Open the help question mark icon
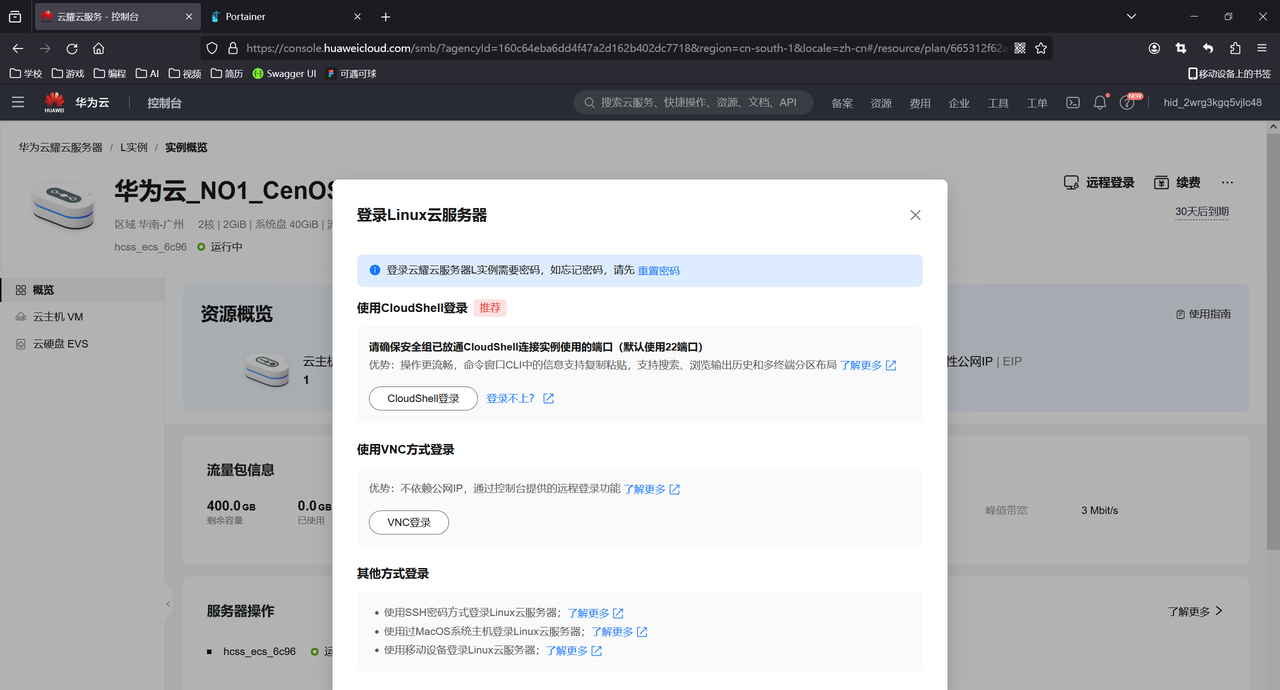Image resolution: width=1280 pixels, height=690 pixels. (x=1128, y=103)
